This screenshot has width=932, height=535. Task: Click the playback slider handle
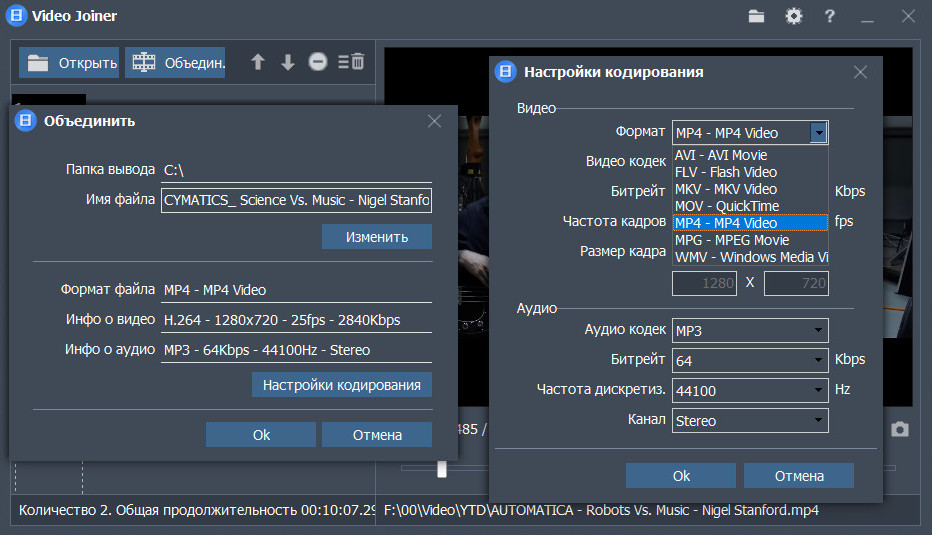440,468
